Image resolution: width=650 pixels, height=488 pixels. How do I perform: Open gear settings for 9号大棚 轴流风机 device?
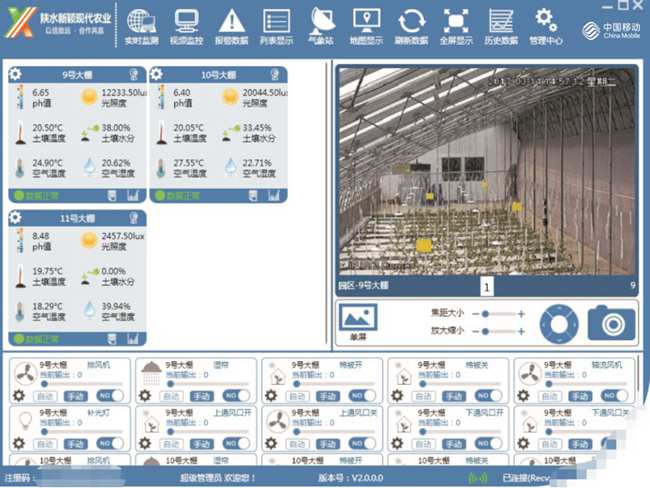pos(523,396)
